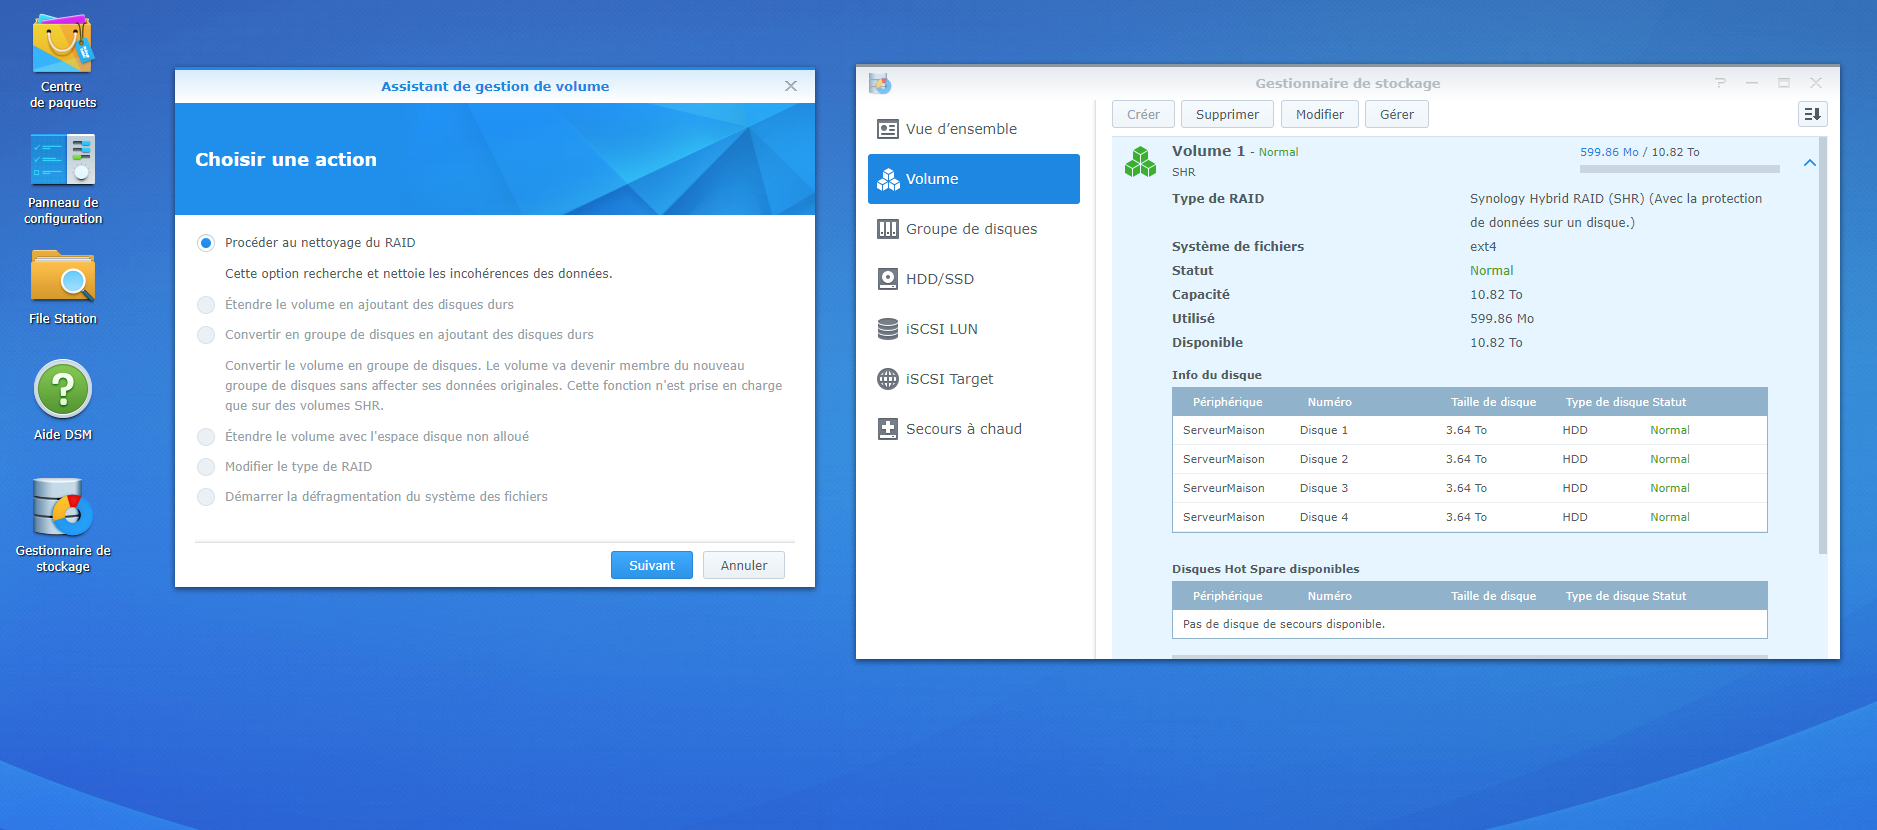The image size is (1877, 830).
Task: Click the Taille de disque header in Info du disque
Action: (1493, 402)
